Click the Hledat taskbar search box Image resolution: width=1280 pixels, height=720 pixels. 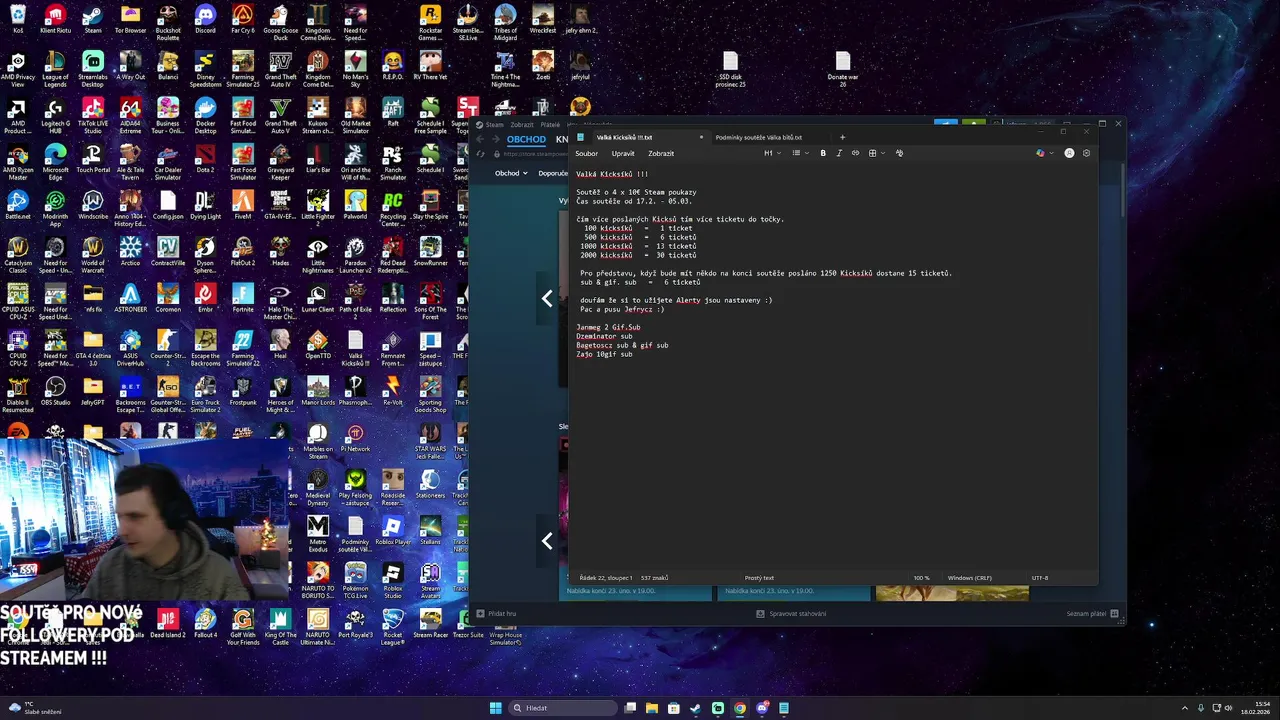coord(563,708)
